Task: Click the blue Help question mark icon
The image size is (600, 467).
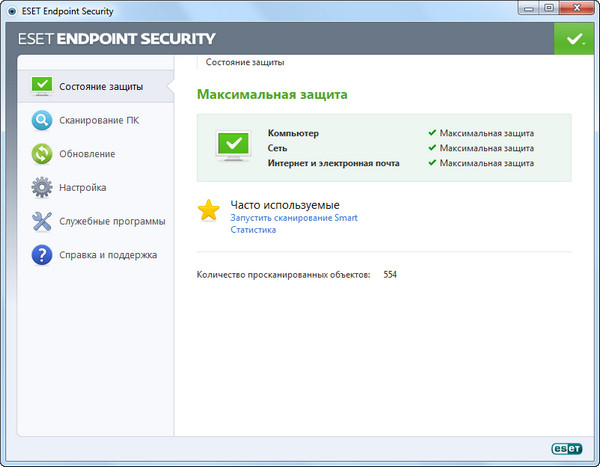Action: pos(41,255)
